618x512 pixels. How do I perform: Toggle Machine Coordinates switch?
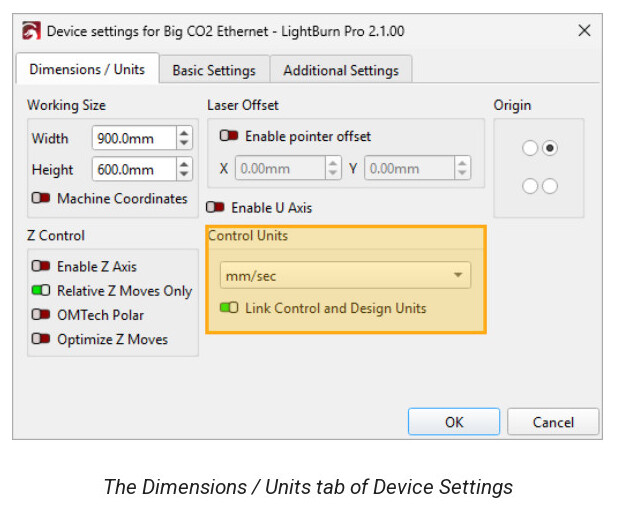pyautogui.click(x=41, y=199)
